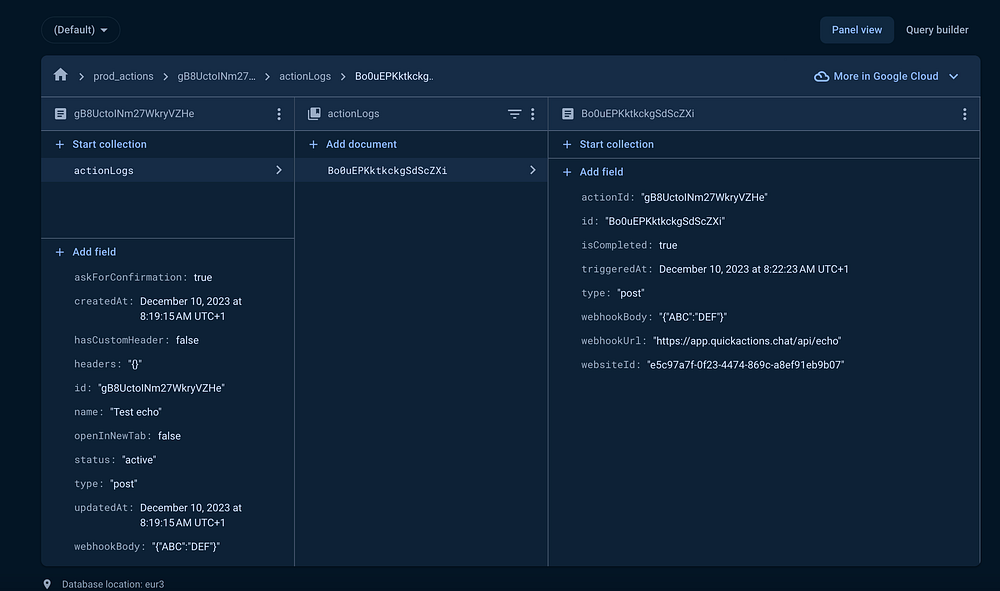Click Add field in the right document panel
The image size is (1000, 591).
[x=601, y=172]
